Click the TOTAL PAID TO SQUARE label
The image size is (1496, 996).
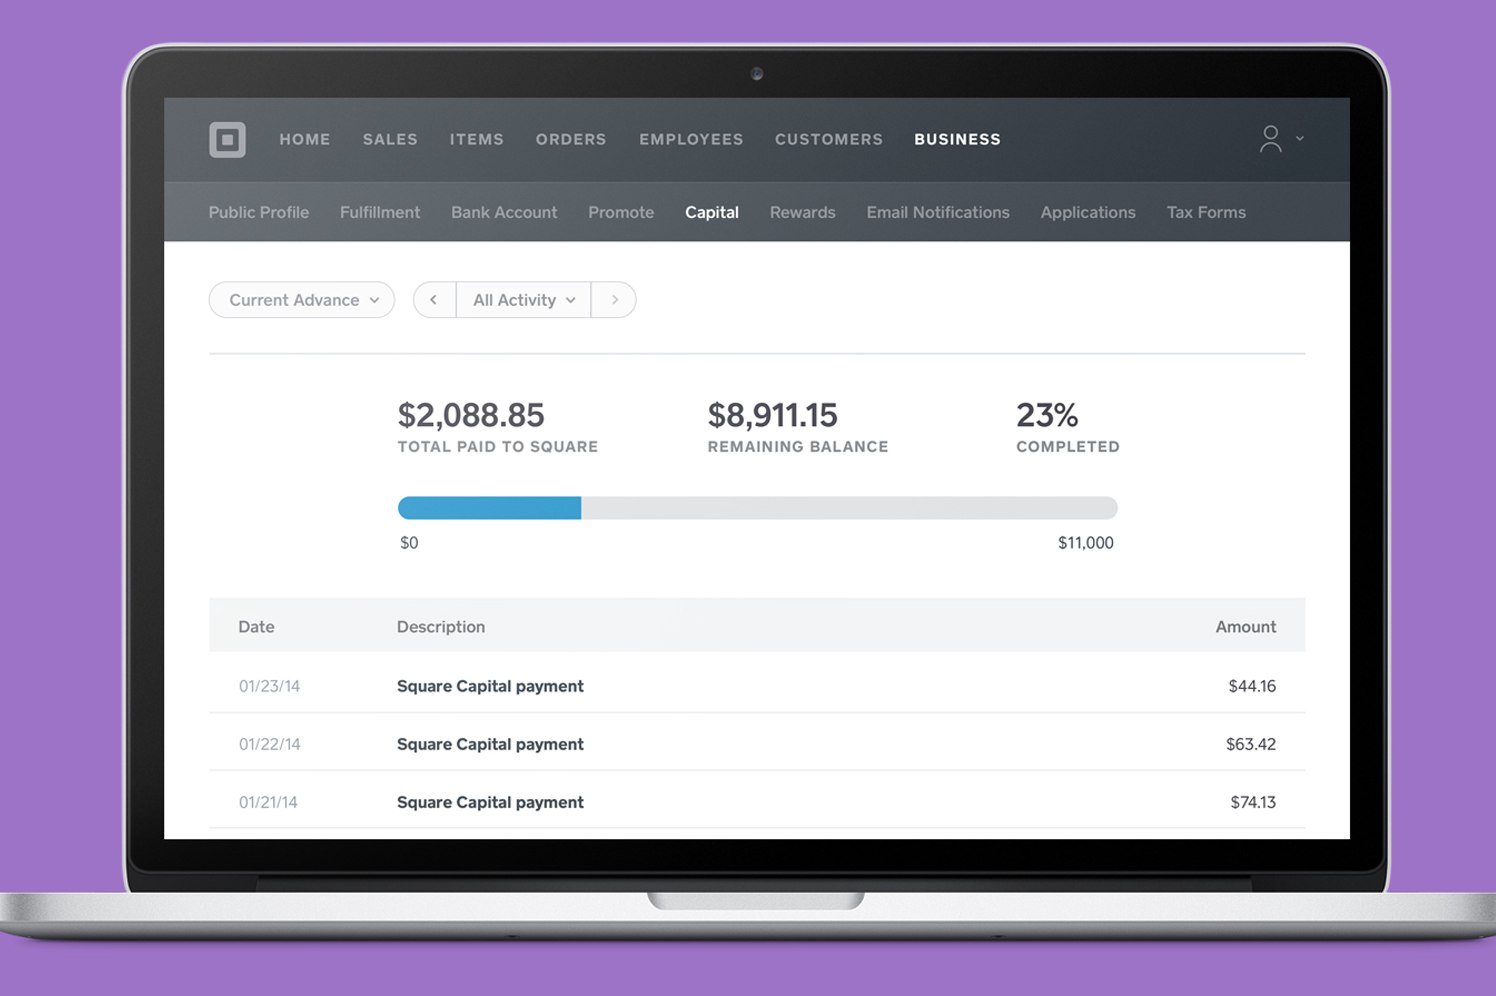(x=498, y=447)
